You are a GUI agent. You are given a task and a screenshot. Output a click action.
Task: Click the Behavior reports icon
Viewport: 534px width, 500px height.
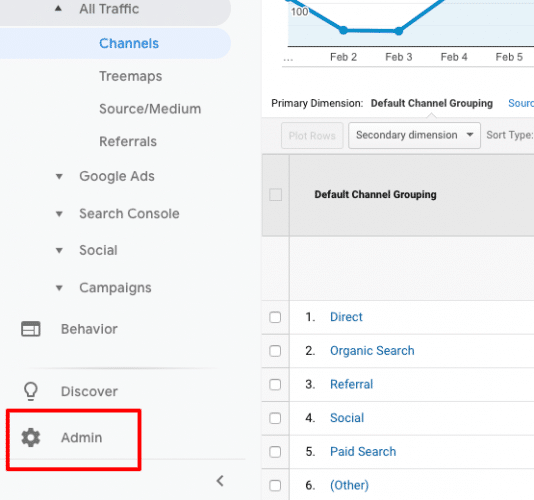click(31, 329)
